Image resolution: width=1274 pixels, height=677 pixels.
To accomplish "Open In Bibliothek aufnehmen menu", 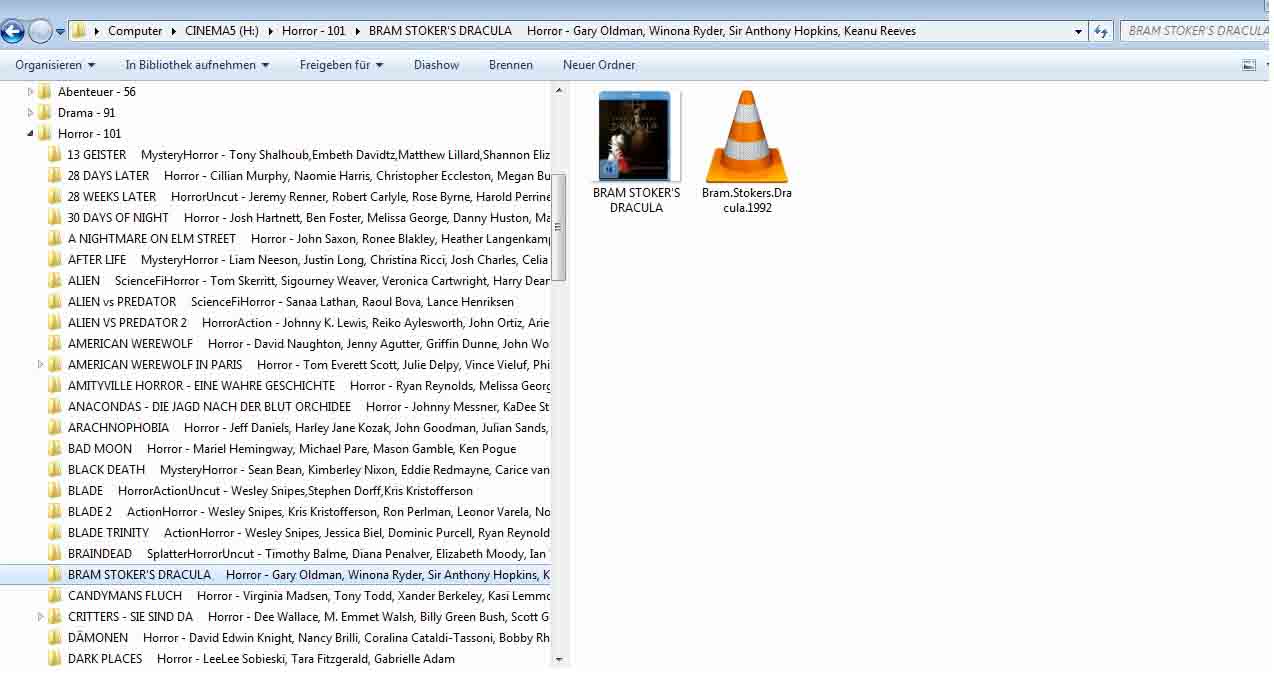I will [x=197, y=65].
